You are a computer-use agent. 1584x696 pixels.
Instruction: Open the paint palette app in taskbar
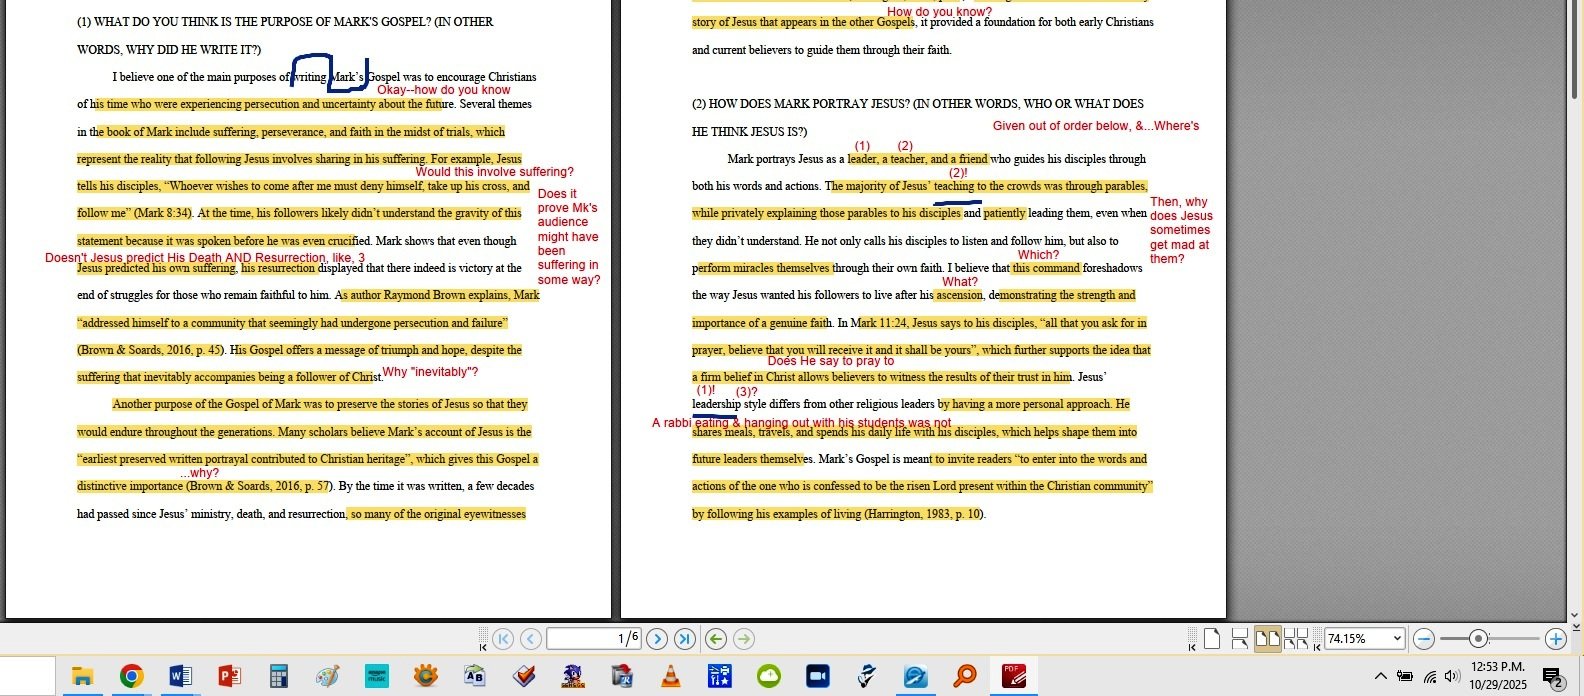click(x=327, y=677)
